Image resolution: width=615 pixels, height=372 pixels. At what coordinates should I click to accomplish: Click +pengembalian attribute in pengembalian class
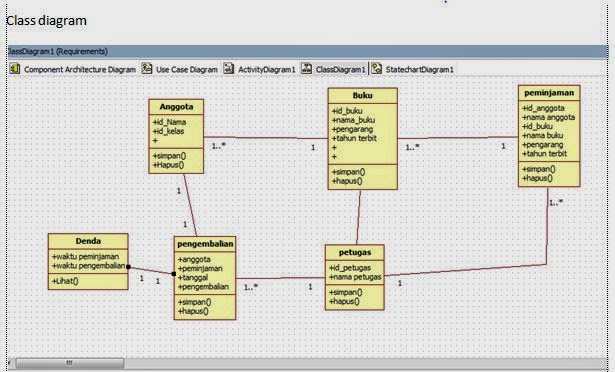point(203,287)
